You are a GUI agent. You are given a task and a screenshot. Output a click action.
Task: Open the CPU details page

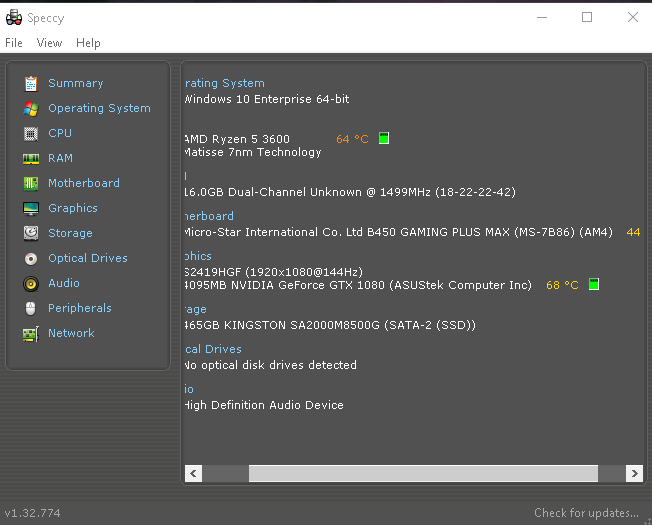pos(60,133)
